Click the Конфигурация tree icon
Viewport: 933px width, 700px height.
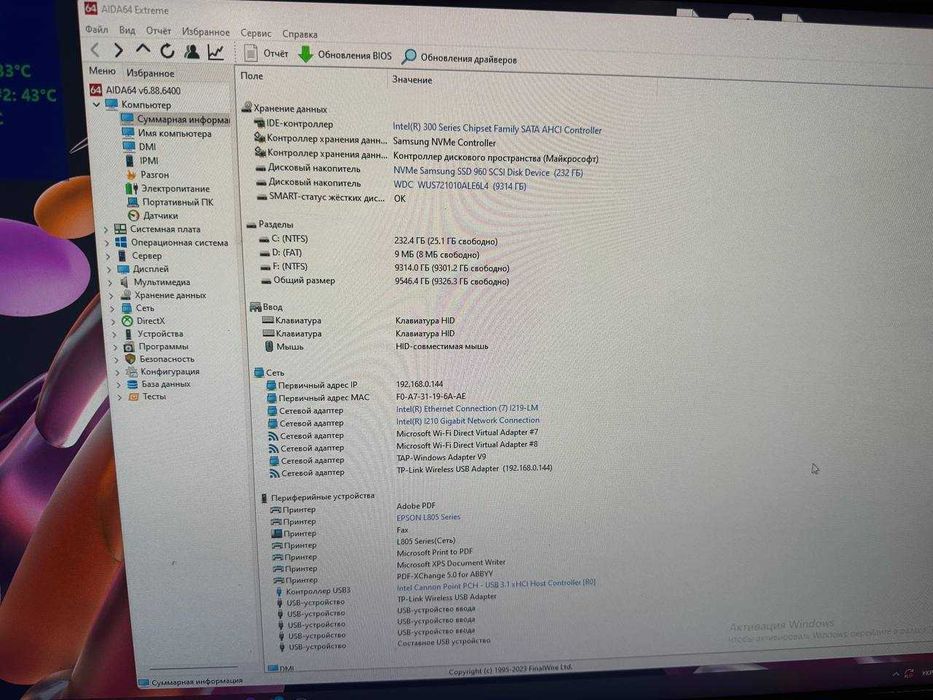(131, 371)
